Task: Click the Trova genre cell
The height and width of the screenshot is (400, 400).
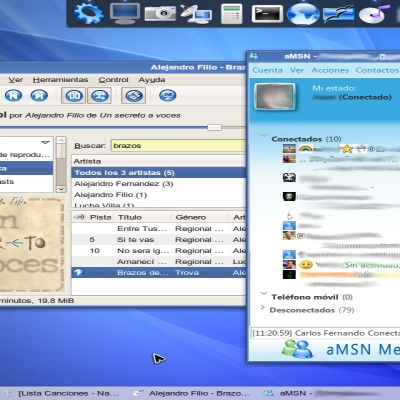Action: [187, 273]
